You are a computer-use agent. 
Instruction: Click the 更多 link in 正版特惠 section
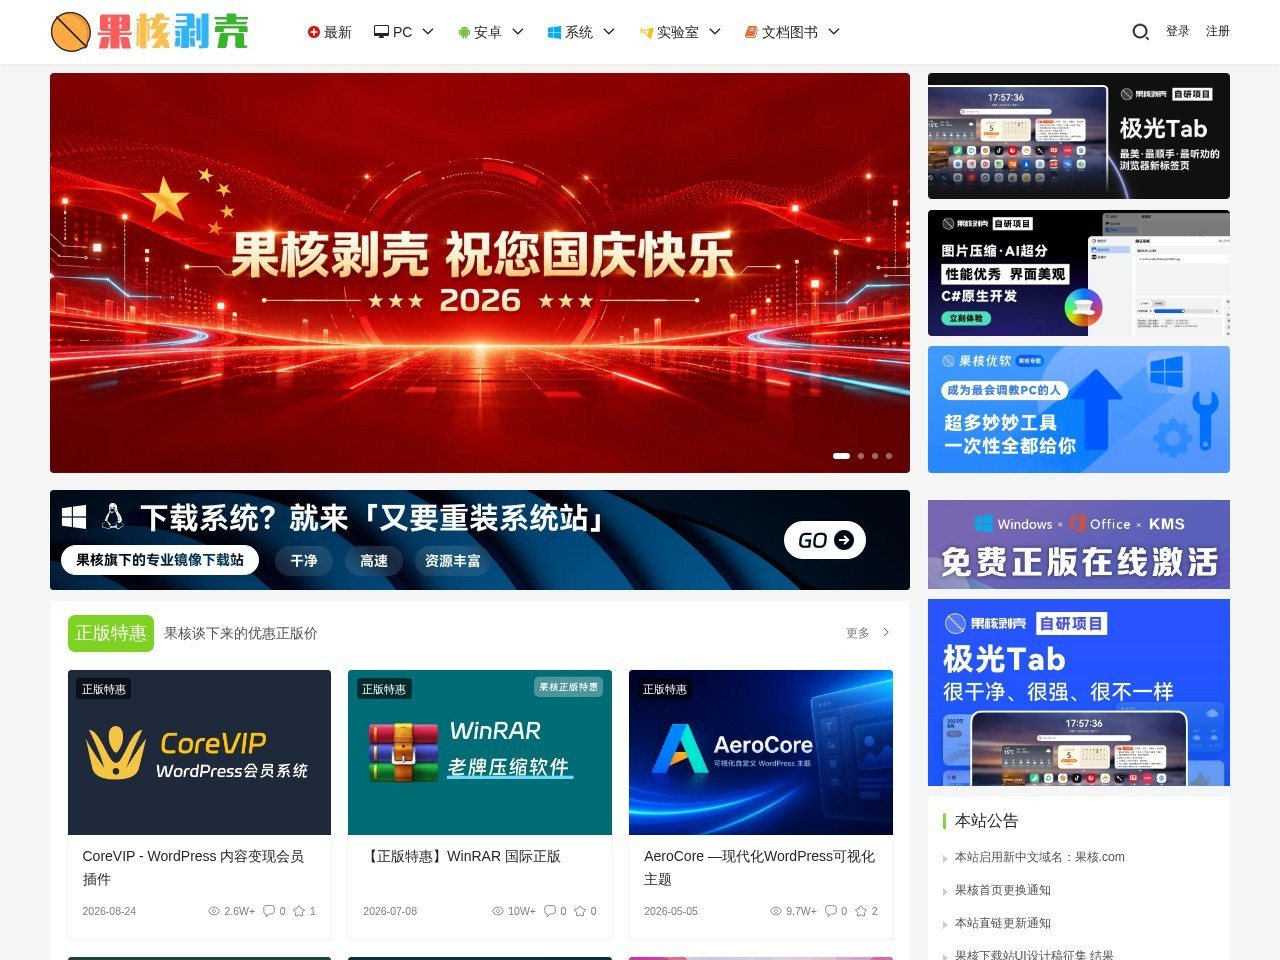858,633
